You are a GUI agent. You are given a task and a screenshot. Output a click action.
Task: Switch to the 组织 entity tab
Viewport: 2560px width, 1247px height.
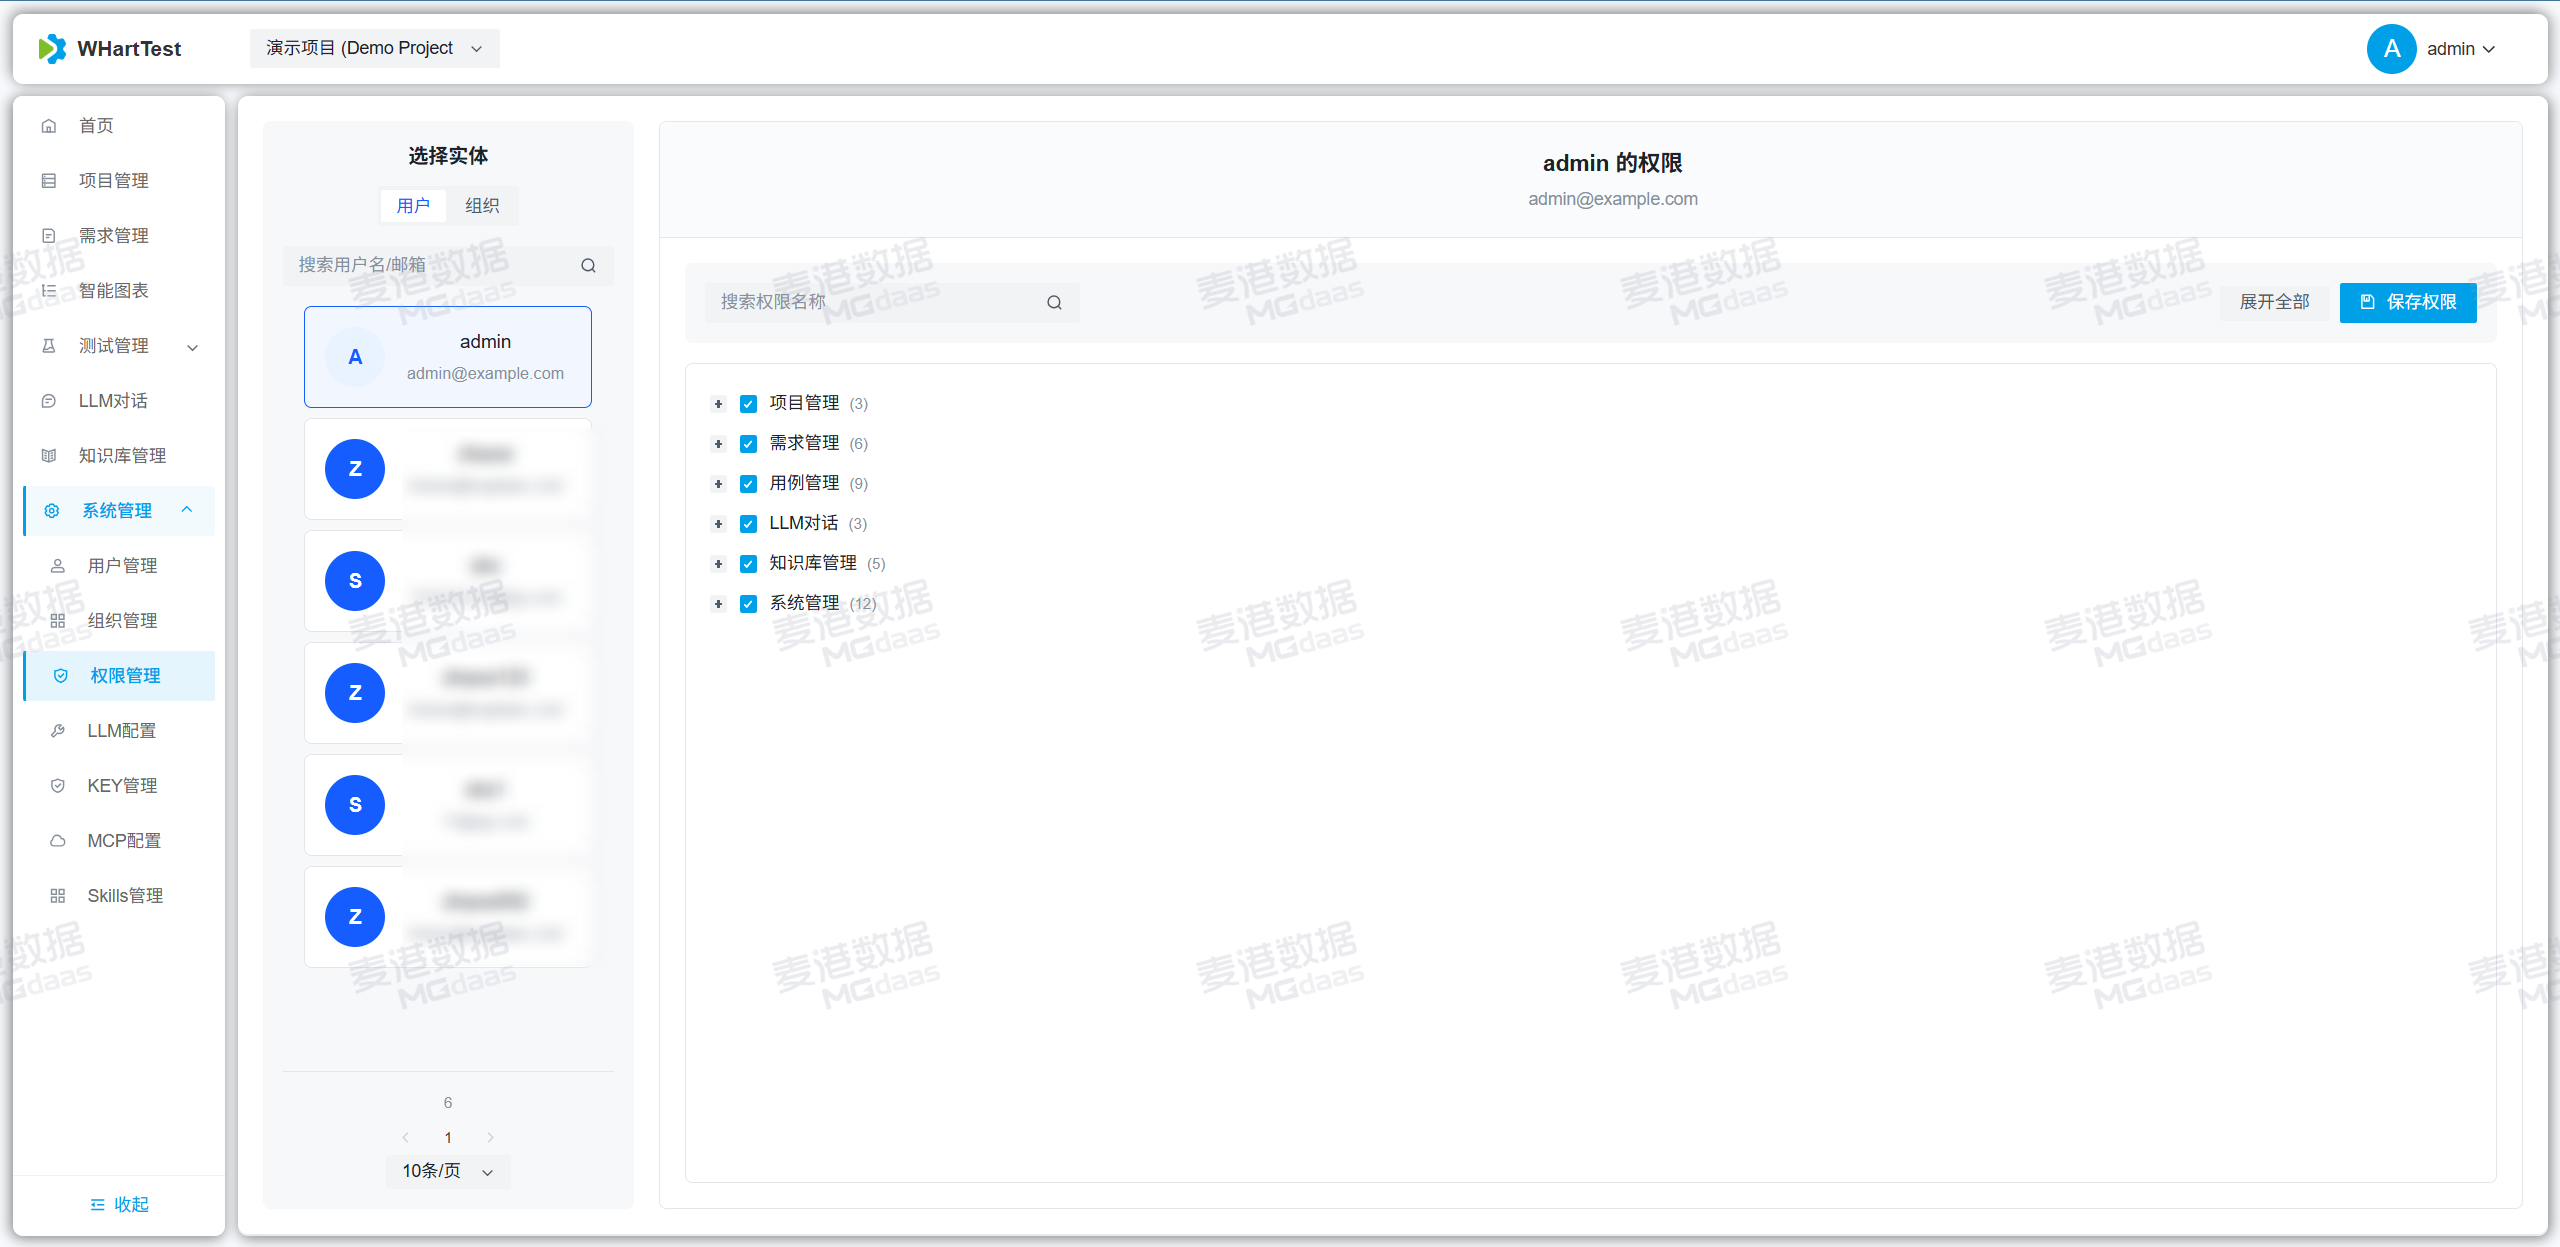click(482, 206)
